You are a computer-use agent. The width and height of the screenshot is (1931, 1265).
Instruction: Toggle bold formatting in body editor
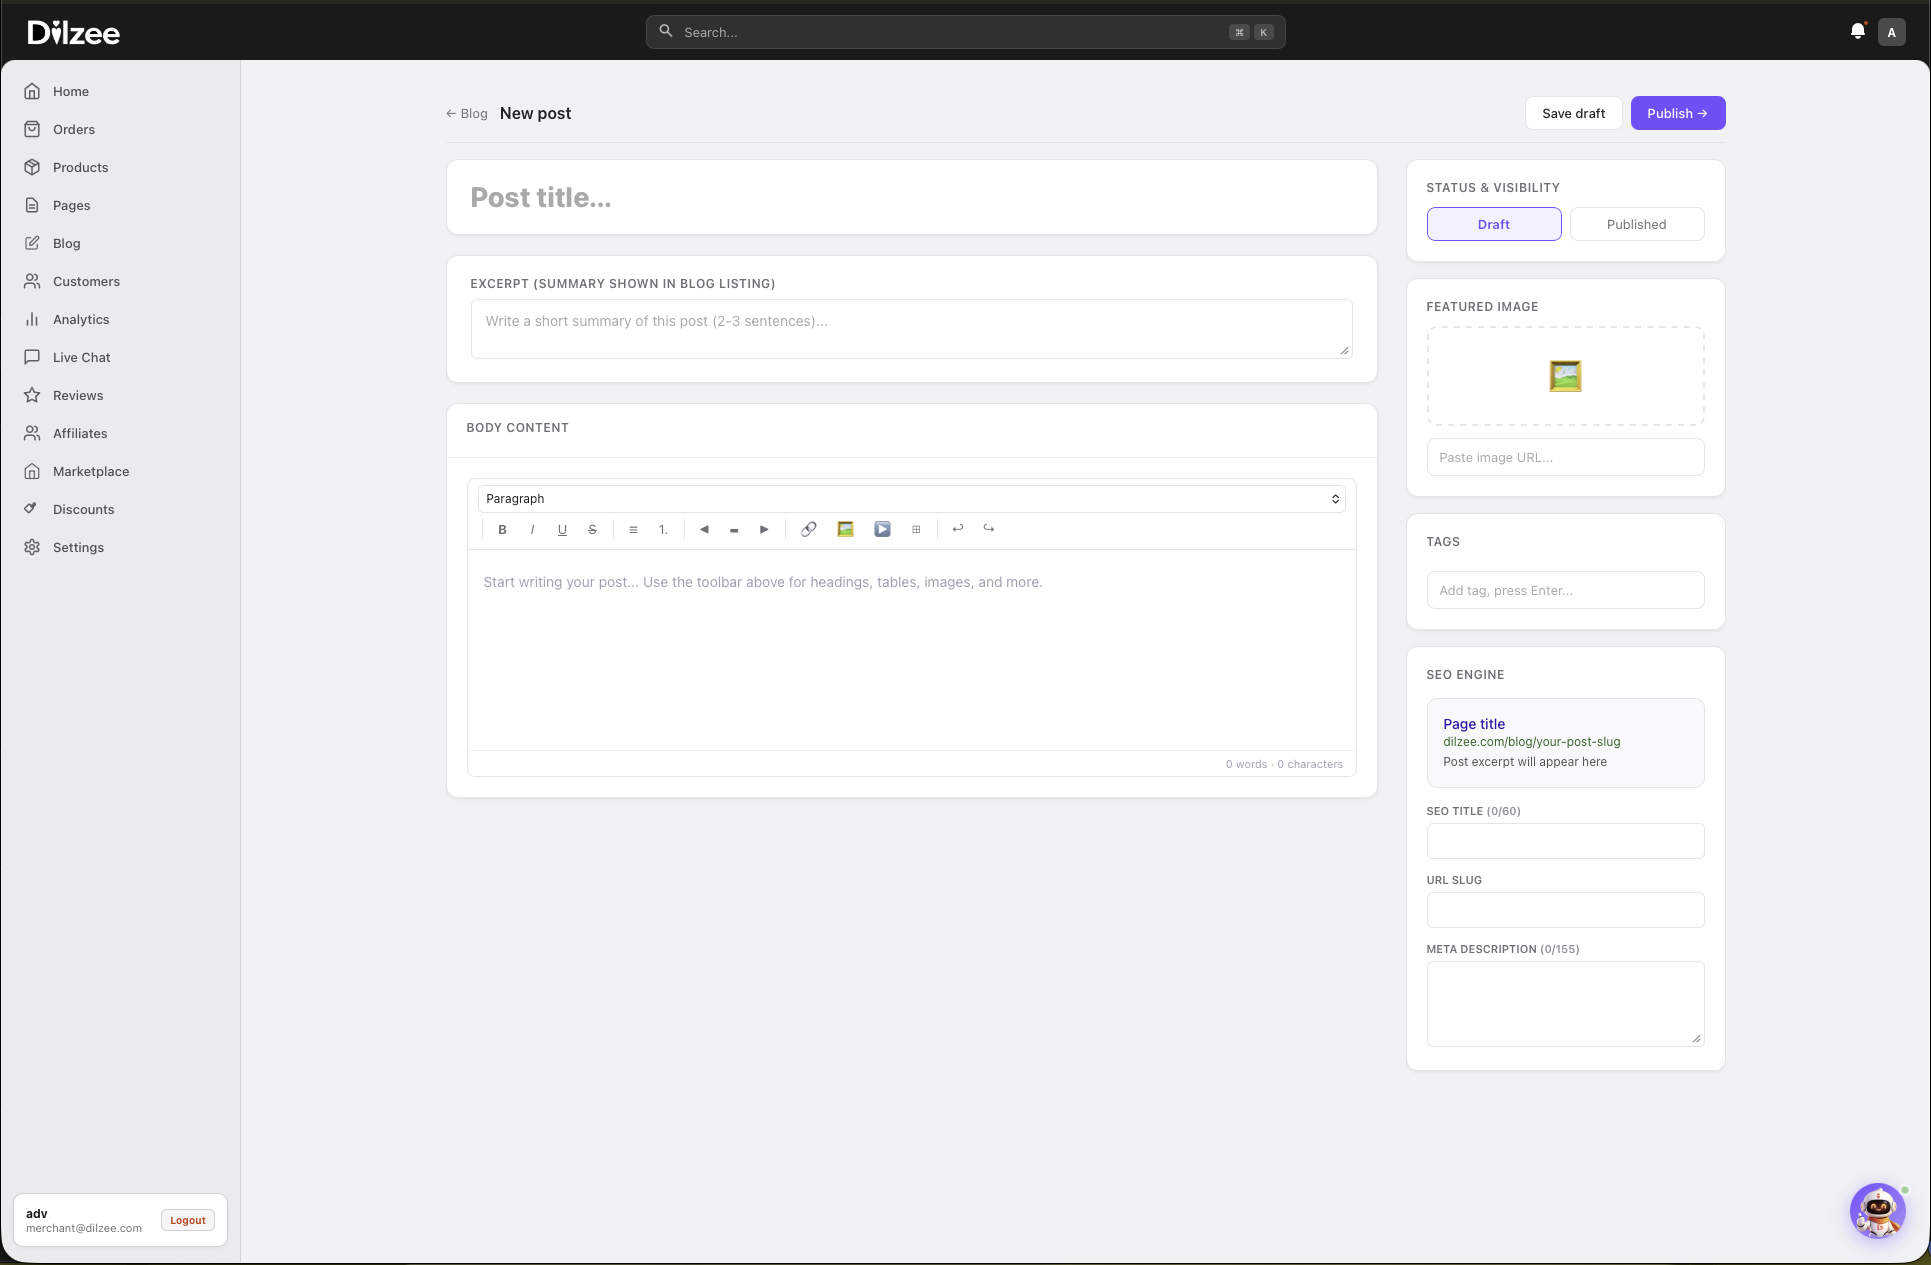click(502, 530)
